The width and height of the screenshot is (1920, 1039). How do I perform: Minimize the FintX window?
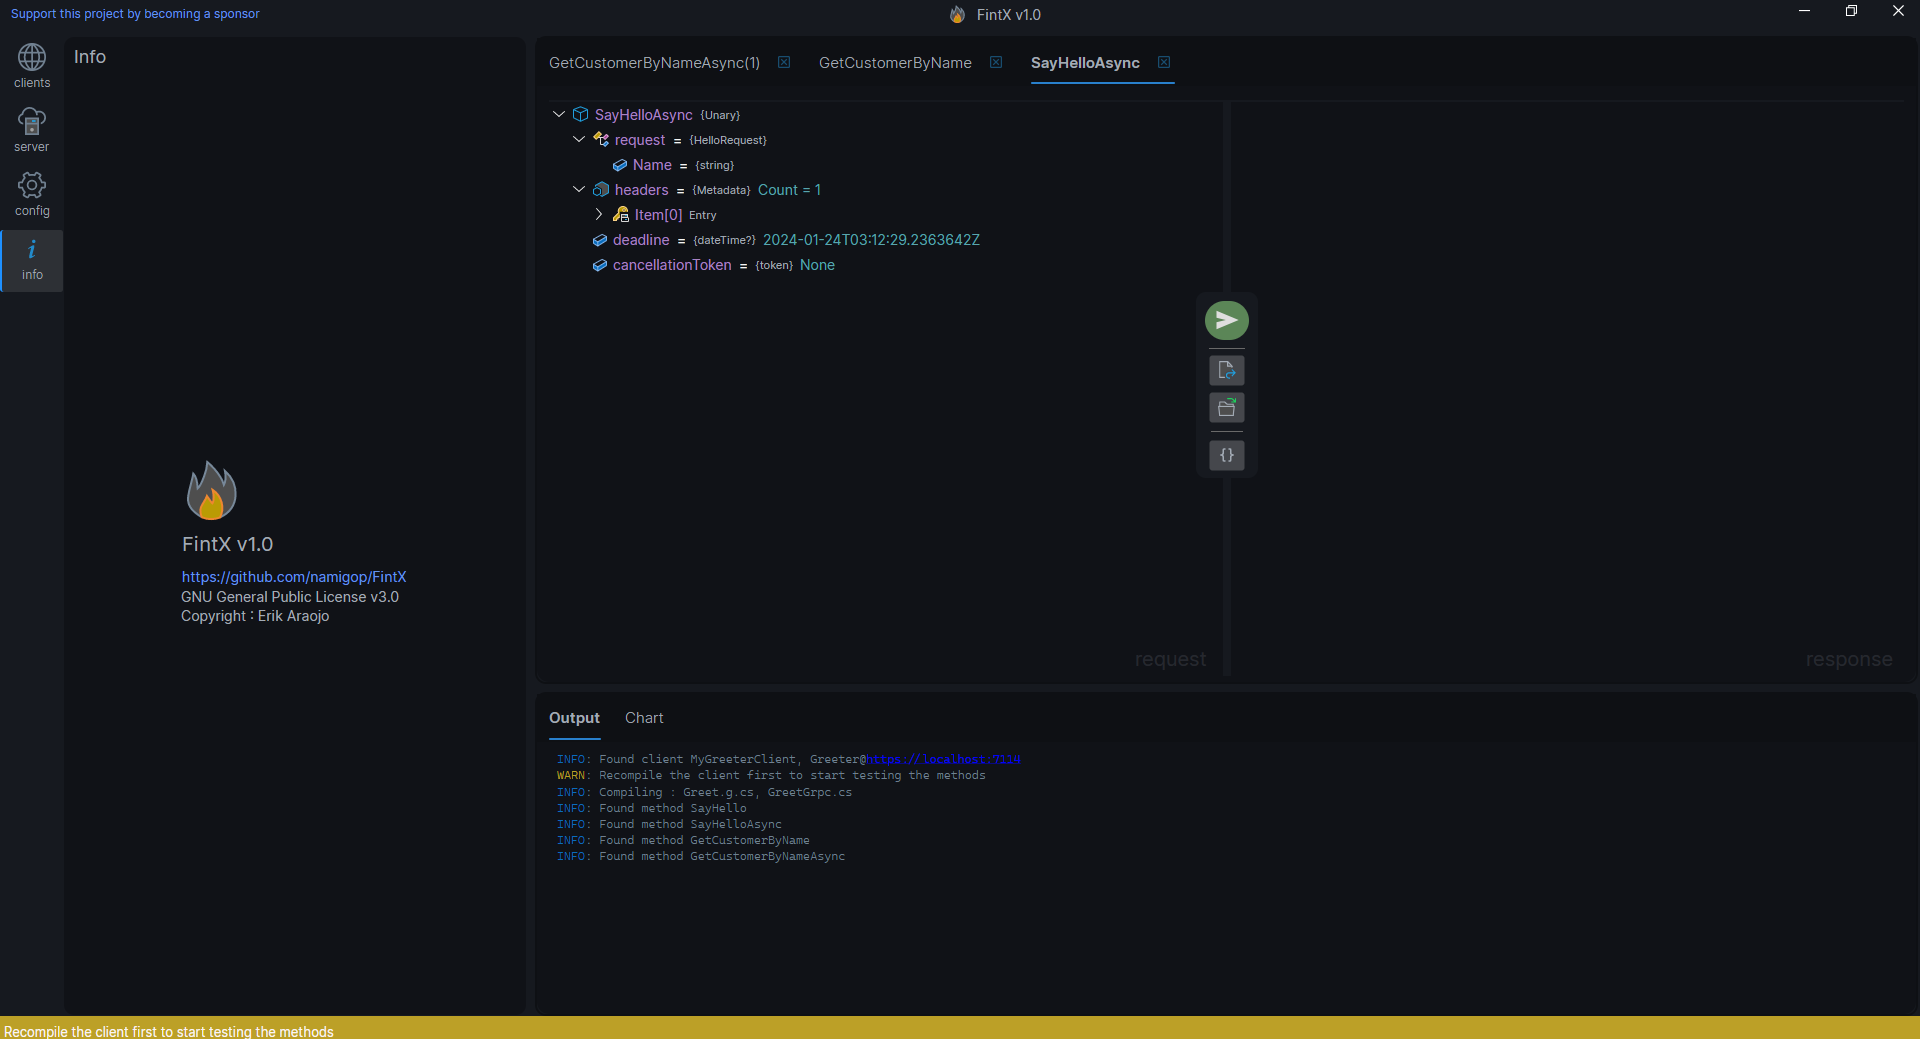pos(1804,11)
